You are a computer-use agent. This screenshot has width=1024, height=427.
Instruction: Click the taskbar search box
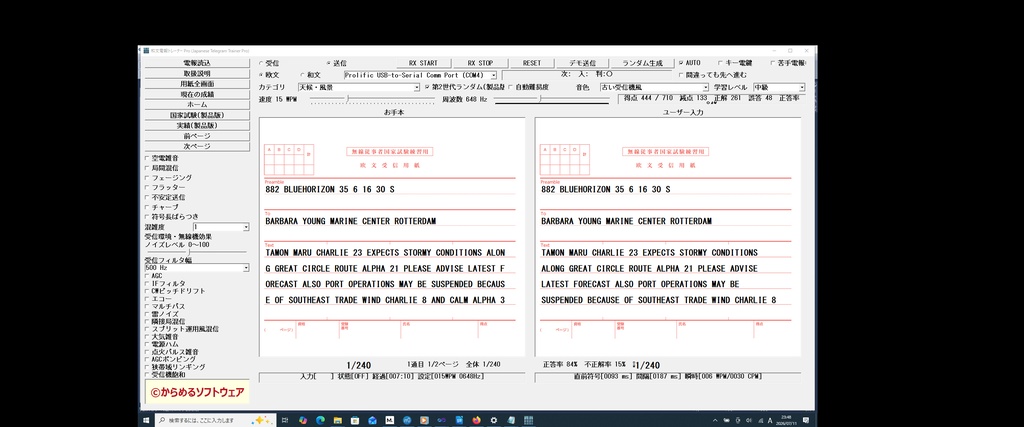click(x=215, y=420)
